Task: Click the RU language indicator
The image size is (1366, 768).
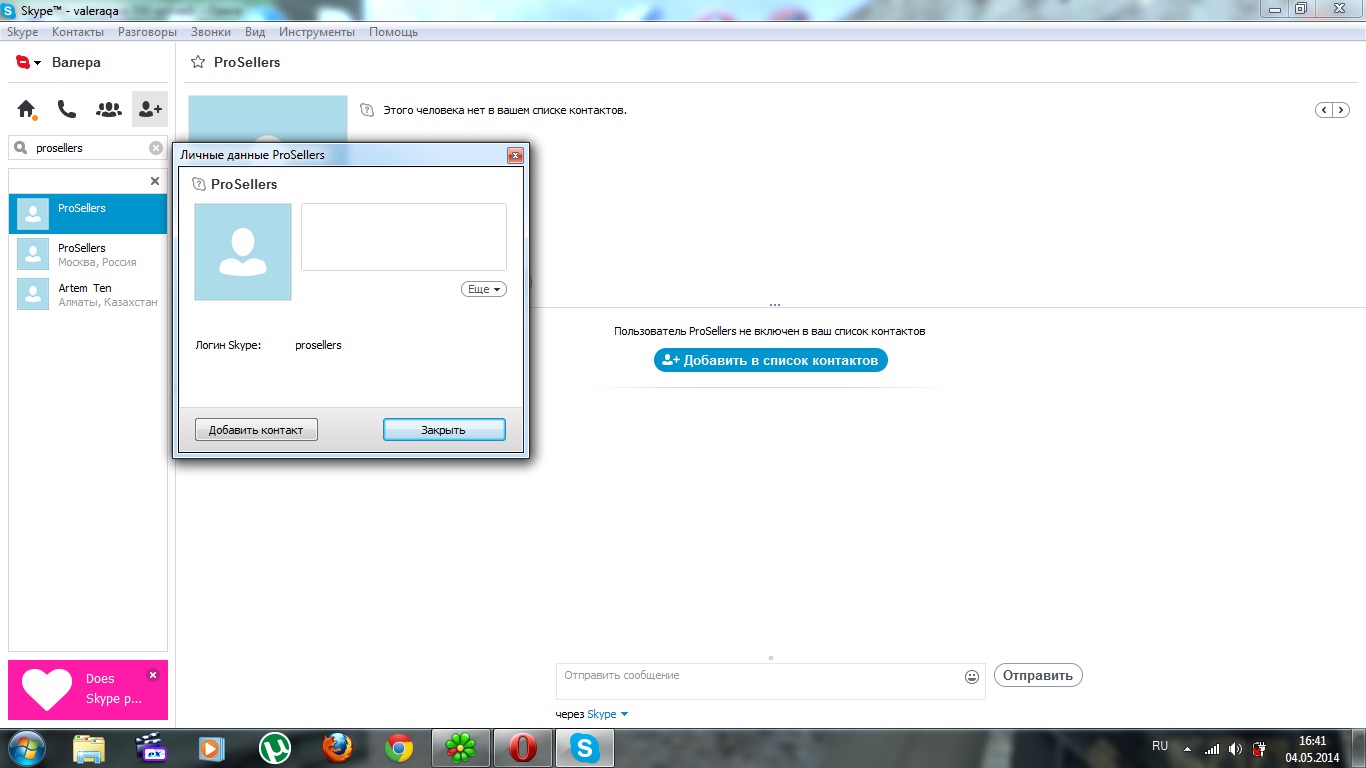Action: [1160, 746]
